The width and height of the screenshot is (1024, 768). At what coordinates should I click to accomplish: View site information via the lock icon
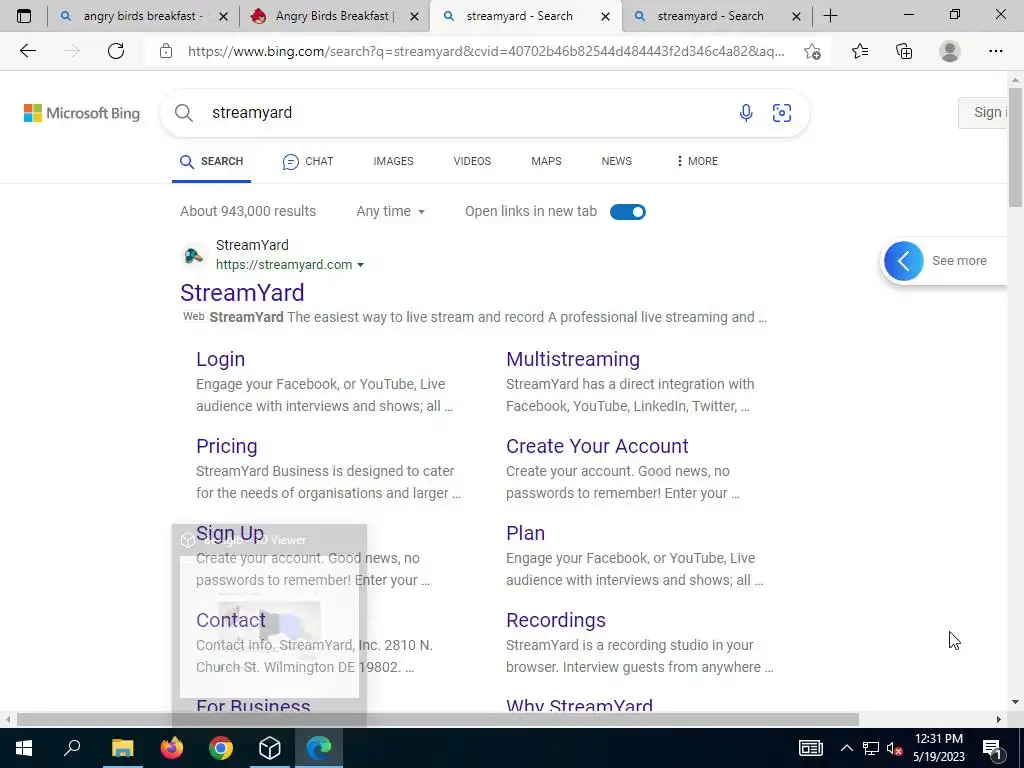point(166,51)
